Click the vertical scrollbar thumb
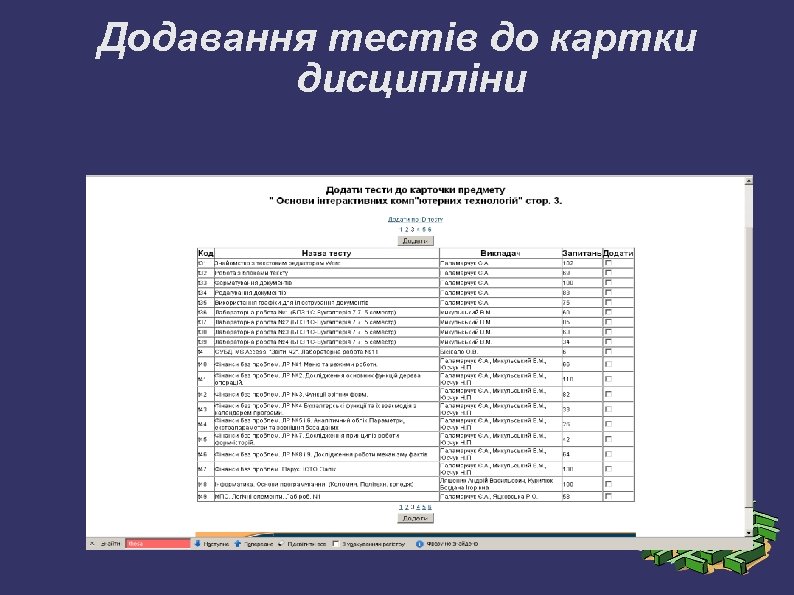 pos(748,365)
